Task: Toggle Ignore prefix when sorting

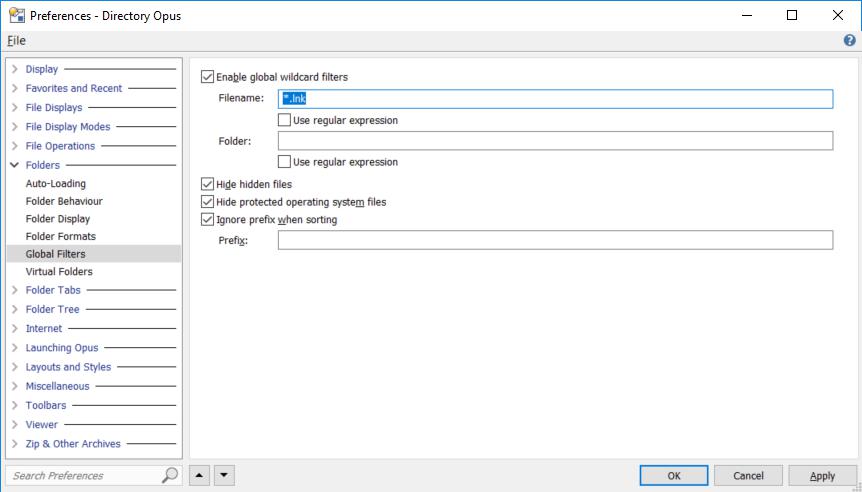Action: [207, 219]
